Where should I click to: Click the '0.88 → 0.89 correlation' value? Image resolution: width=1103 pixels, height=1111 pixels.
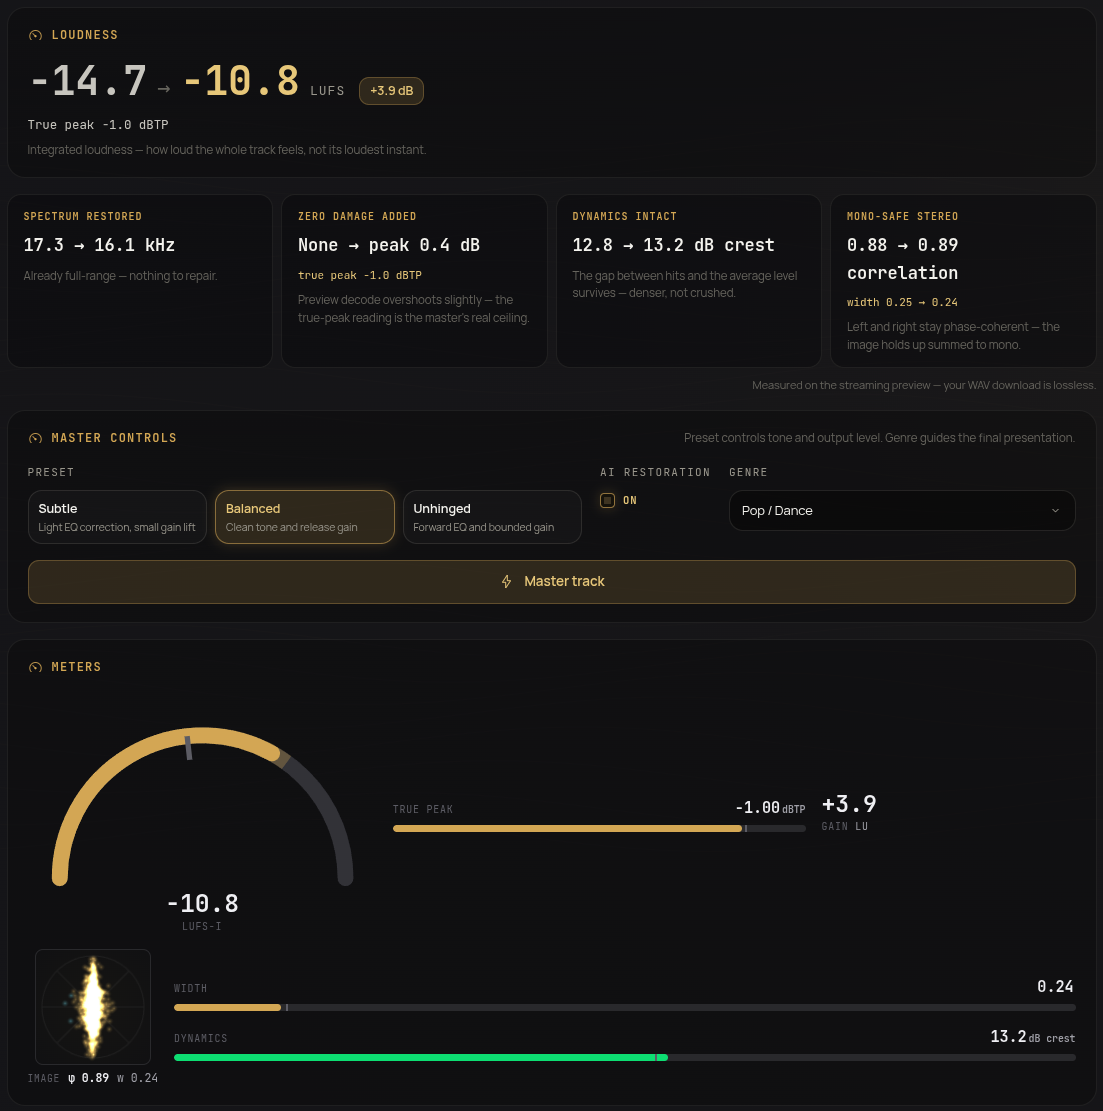[903, 259]
